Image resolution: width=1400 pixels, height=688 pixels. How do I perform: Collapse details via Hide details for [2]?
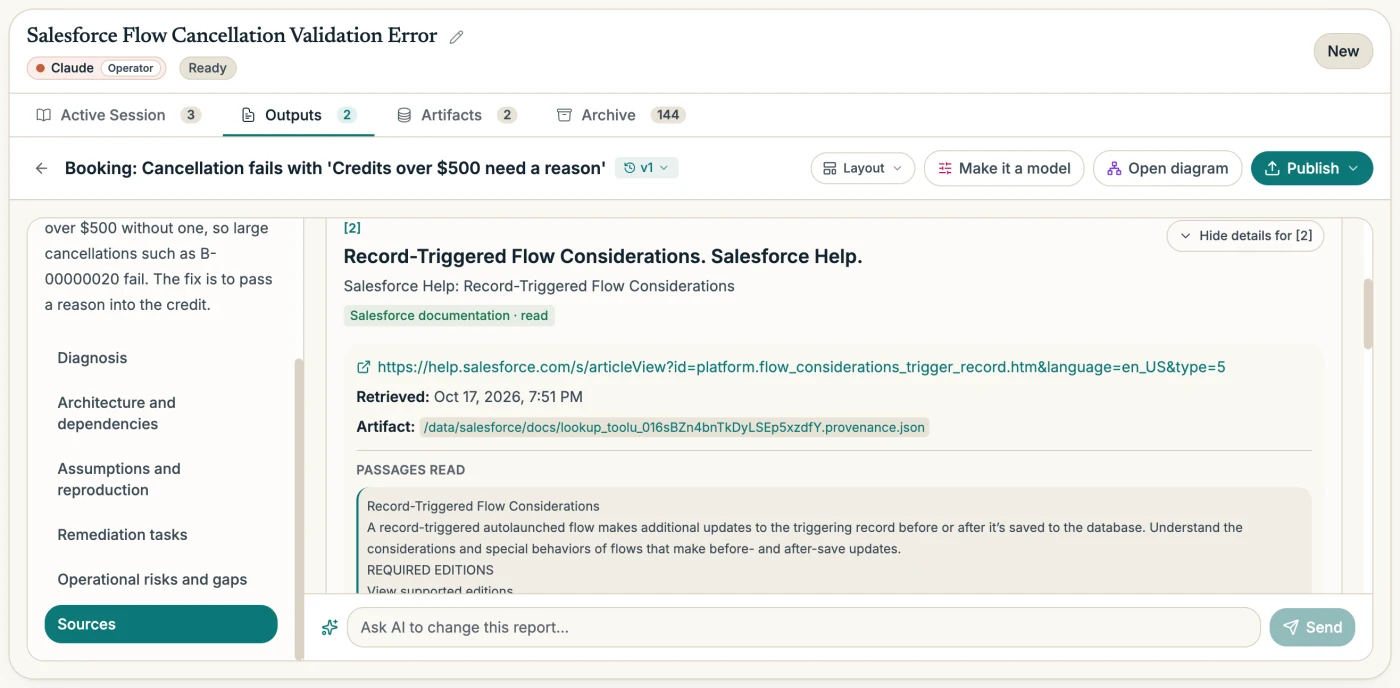point(1245,236)
